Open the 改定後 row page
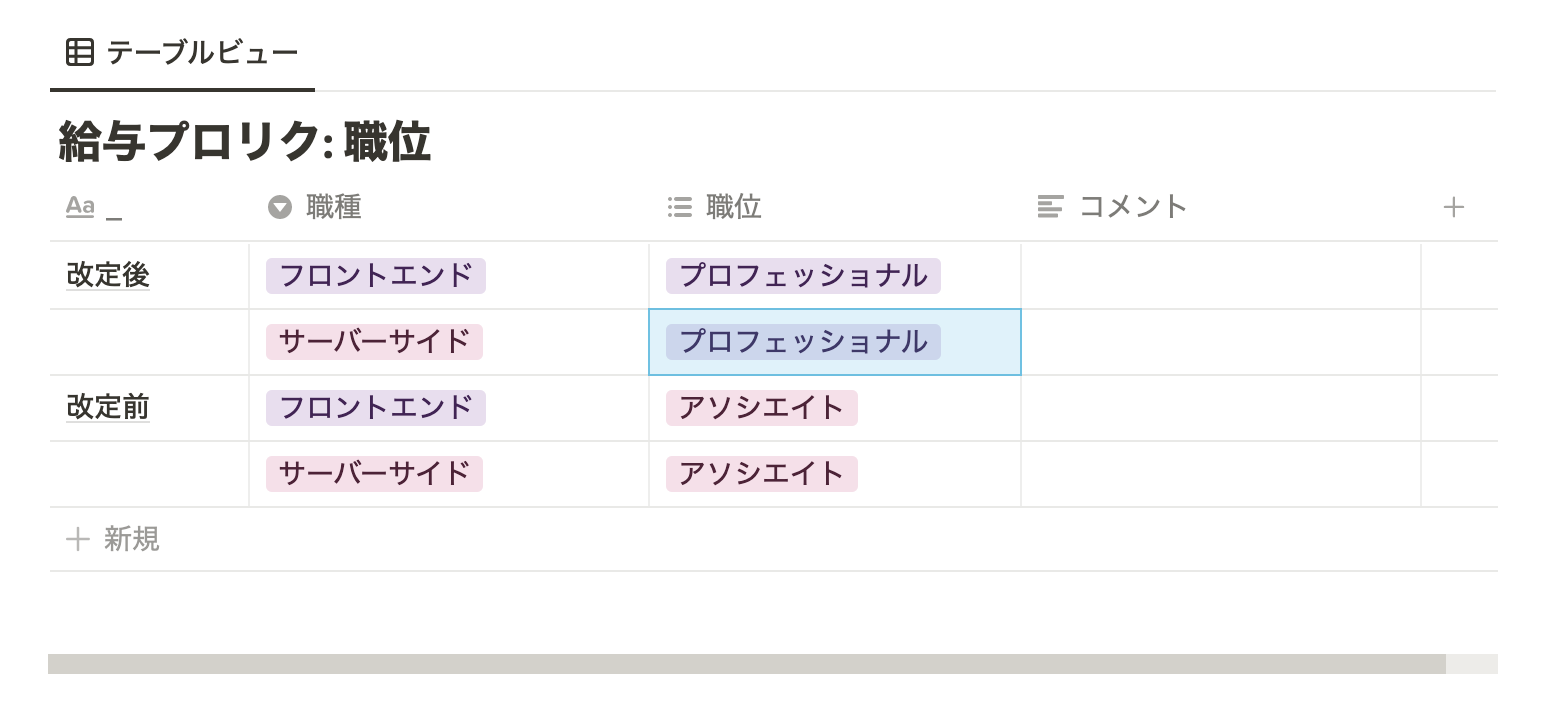 (108, 276)
